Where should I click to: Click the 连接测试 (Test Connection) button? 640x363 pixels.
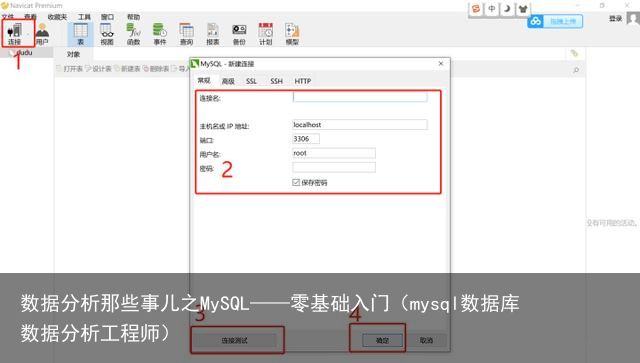[234, 340]
